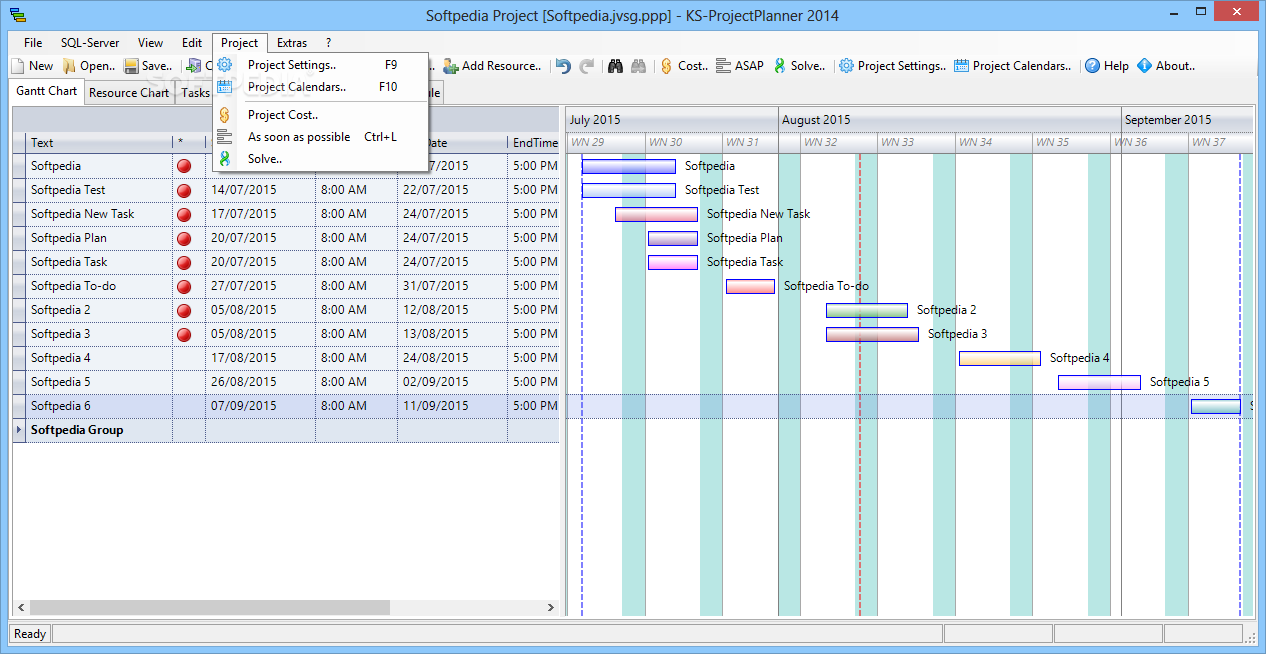
Task: Click the red status ball for Softpedia 3
Action: (184, 334)
